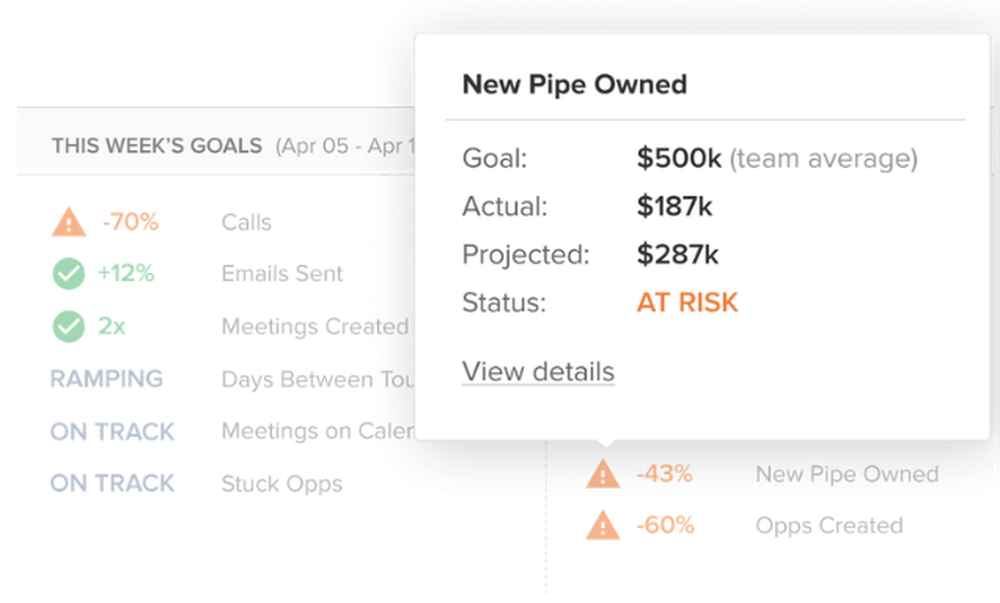Viewport: 1000px width, 603px height.
Task: Open the View details link
Action: 538,372
